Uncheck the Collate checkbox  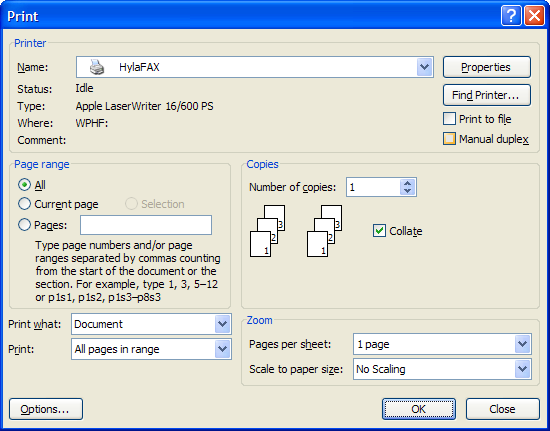[379, 231]
